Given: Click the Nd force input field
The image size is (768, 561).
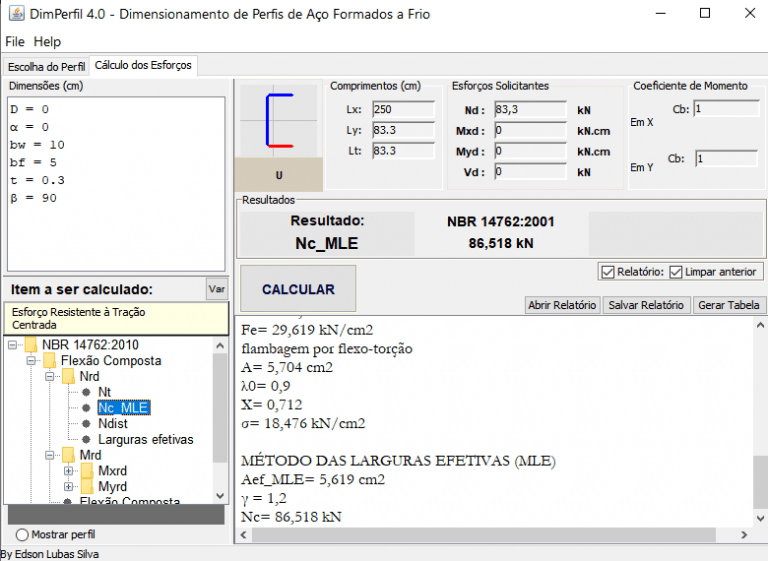Looking at the screenshot, I should tap(530, 109).
